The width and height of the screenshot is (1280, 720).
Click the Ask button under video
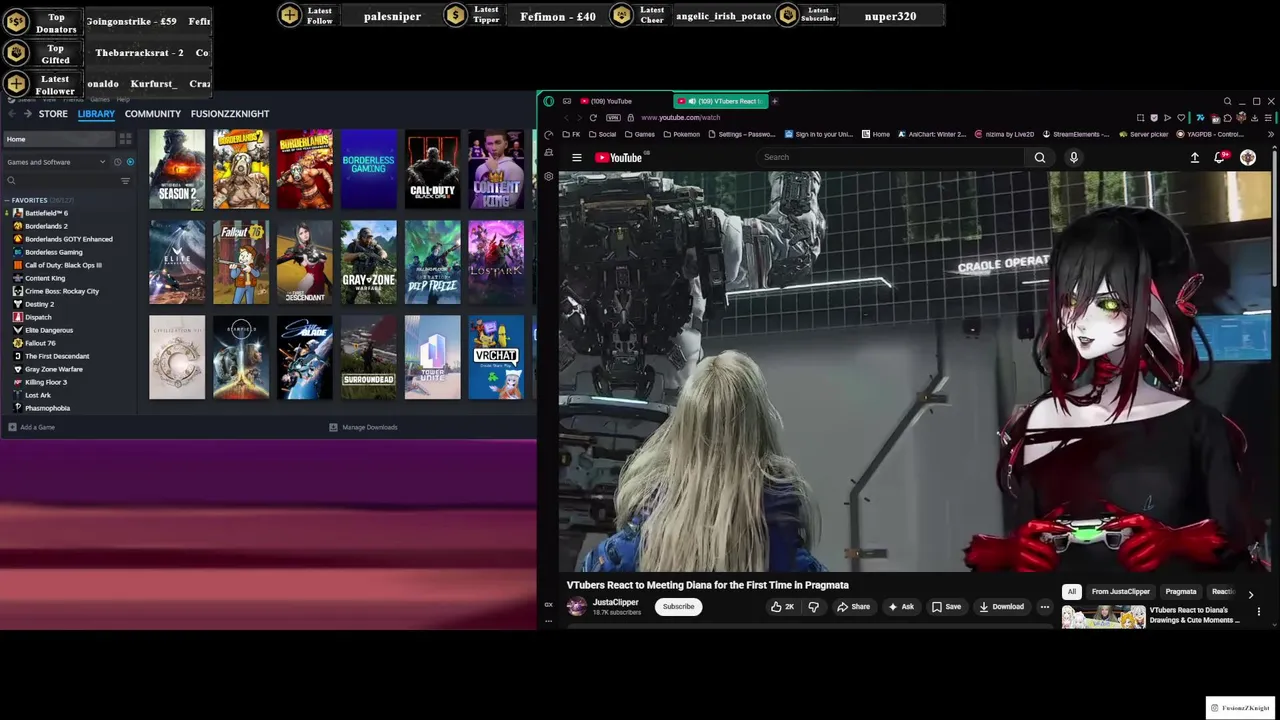pos(901,606)
